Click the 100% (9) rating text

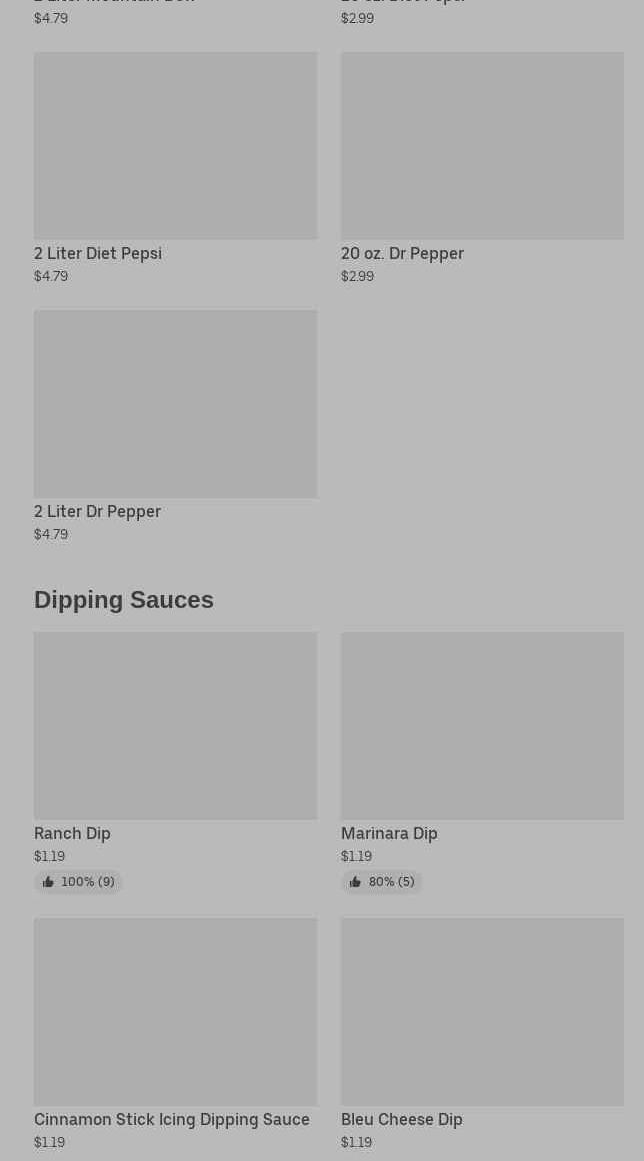click(x=88, y=882)
